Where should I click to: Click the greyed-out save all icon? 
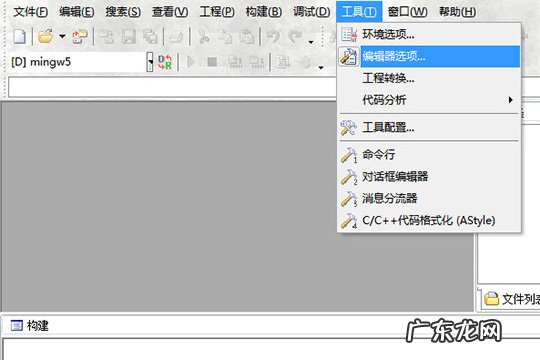click(150, 37)
